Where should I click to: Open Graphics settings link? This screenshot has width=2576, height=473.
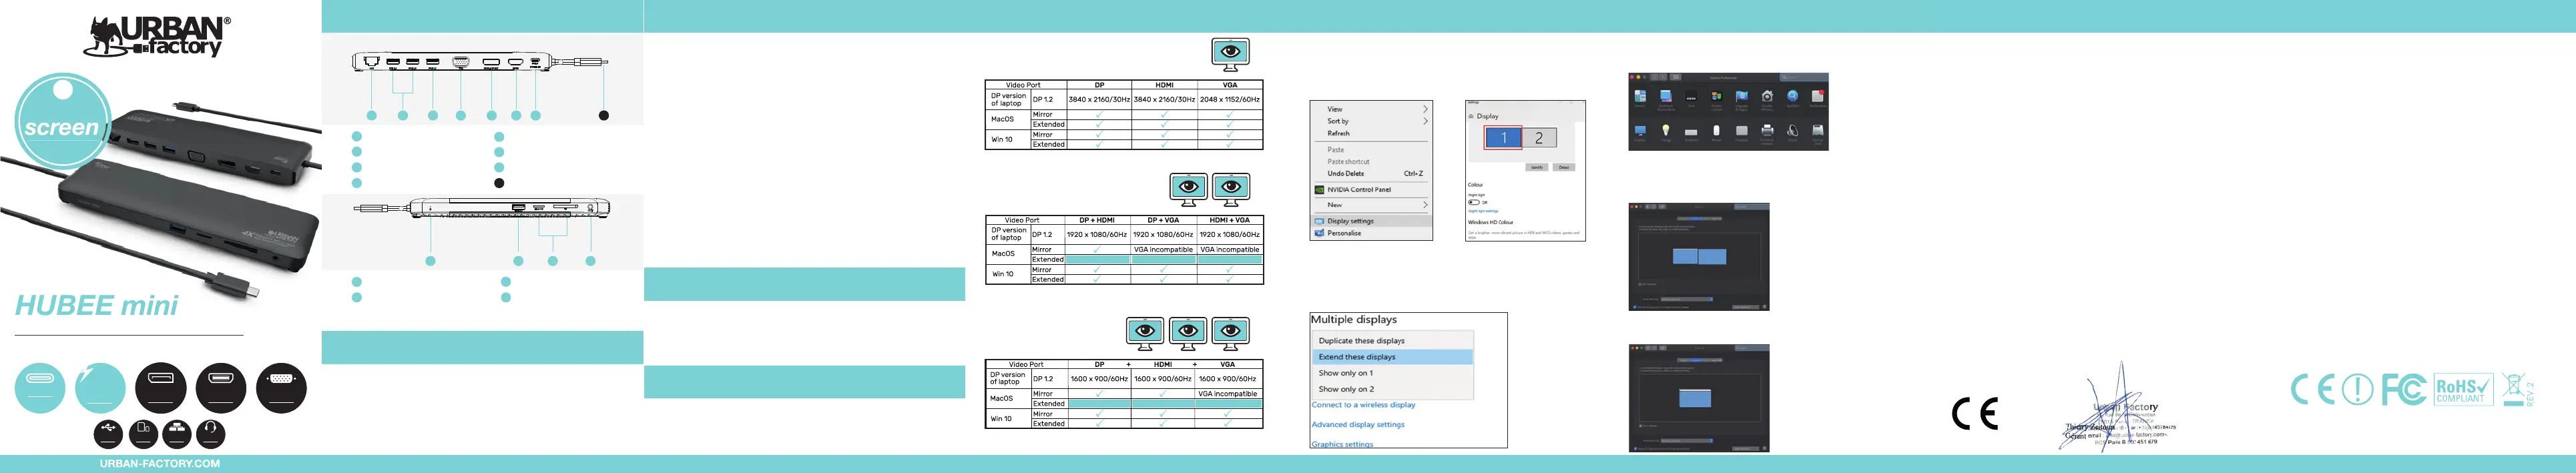point(1342,444)
